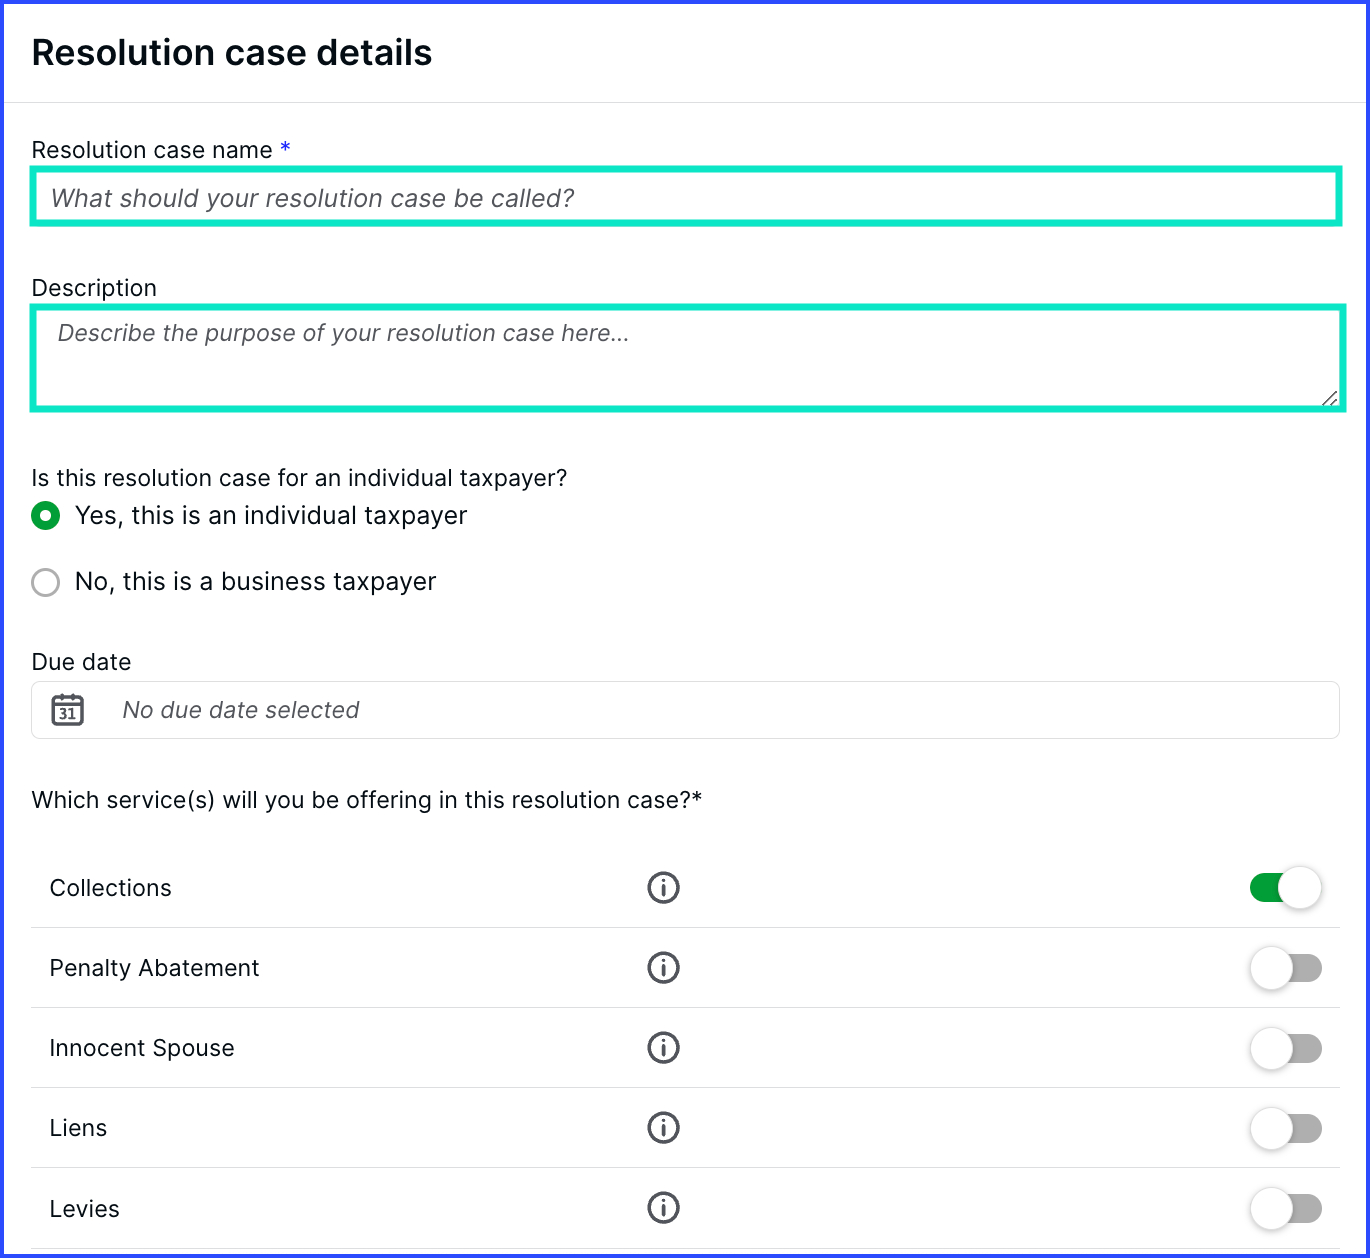Click the Innocent Spouse info icon
This screenshot has width=1370, height=1258.
(x=663, y=1047)
